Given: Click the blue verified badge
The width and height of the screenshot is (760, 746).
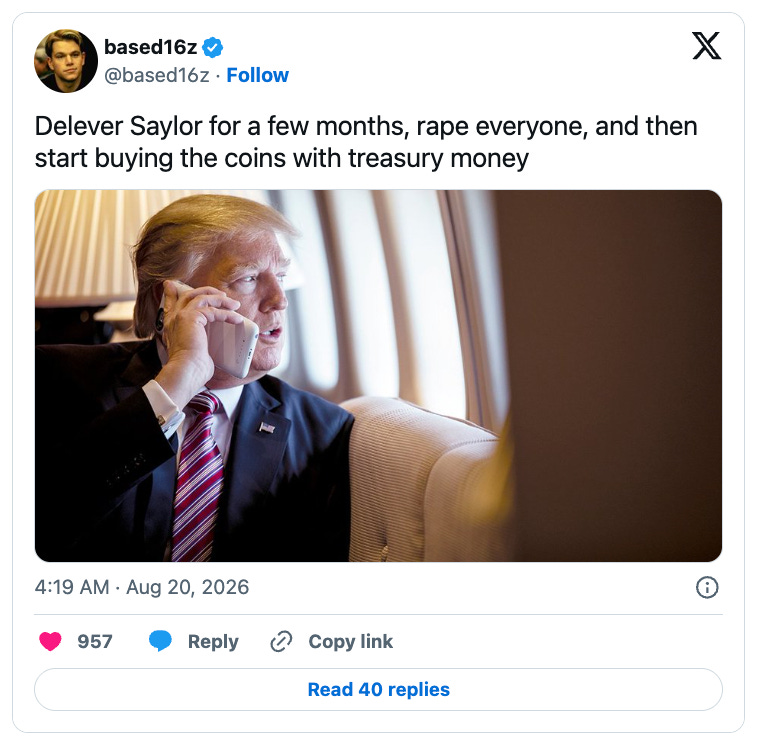Looking at the screenshot, I should tap(212, 47).
